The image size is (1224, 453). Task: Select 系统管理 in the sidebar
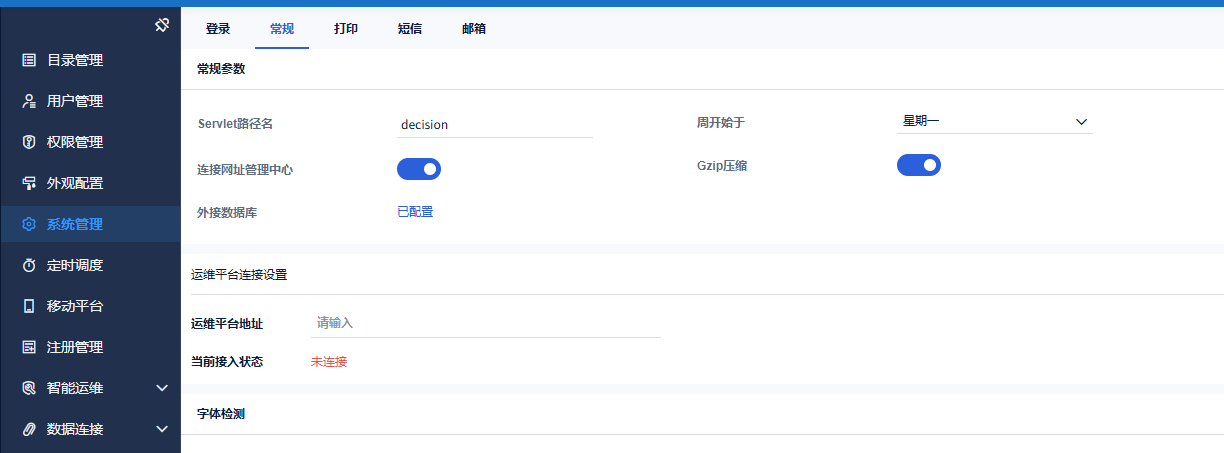pyautogui.click(x=90, y=224)
